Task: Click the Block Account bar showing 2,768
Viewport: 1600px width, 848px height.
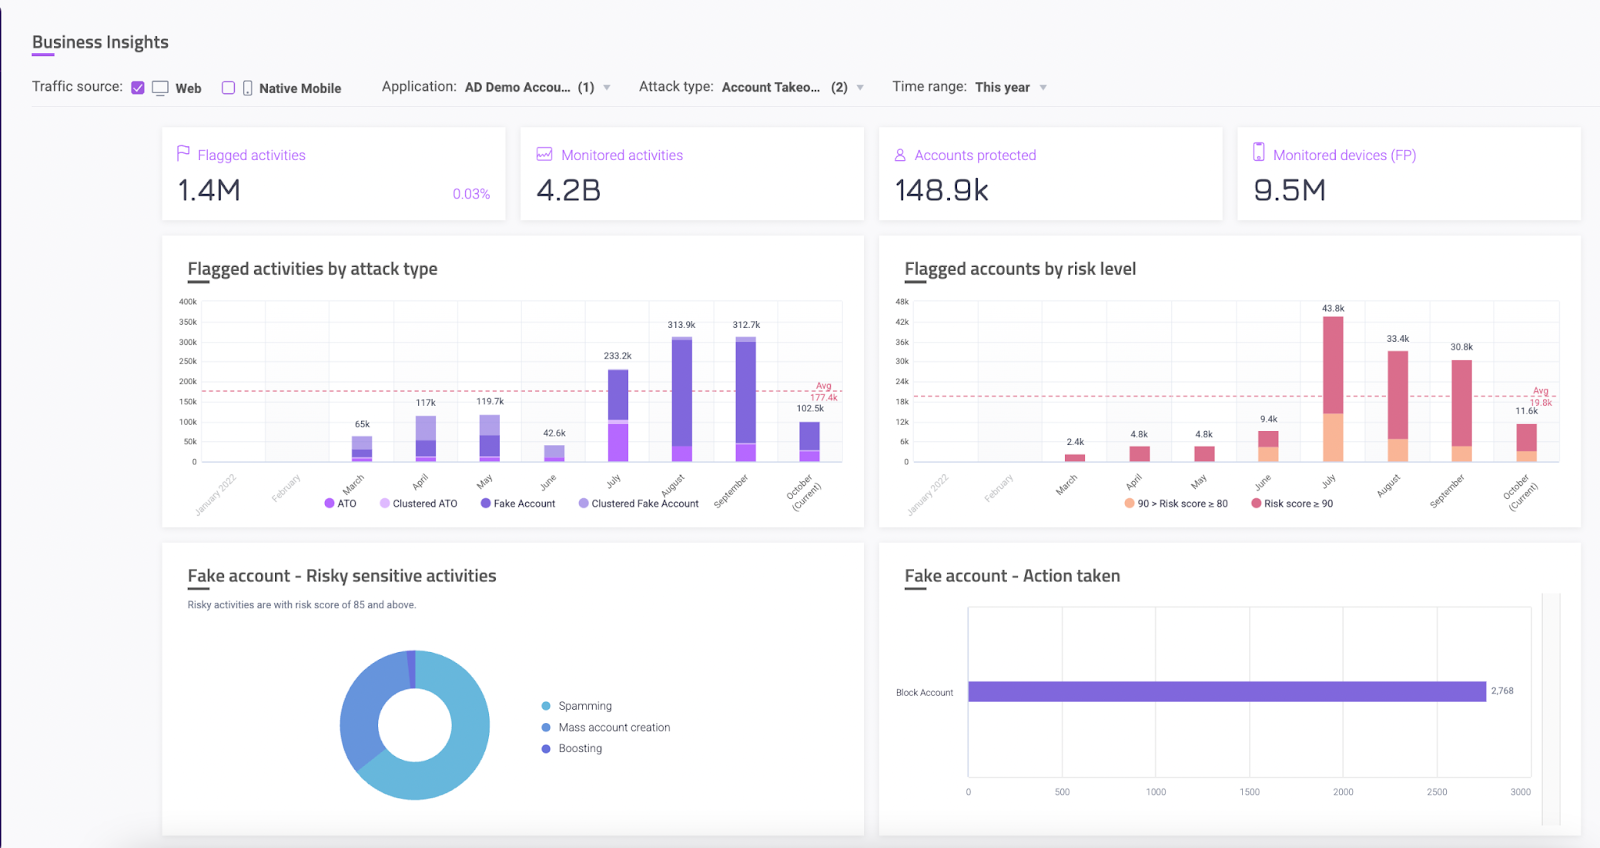Action: click(x=1227, y=691)
